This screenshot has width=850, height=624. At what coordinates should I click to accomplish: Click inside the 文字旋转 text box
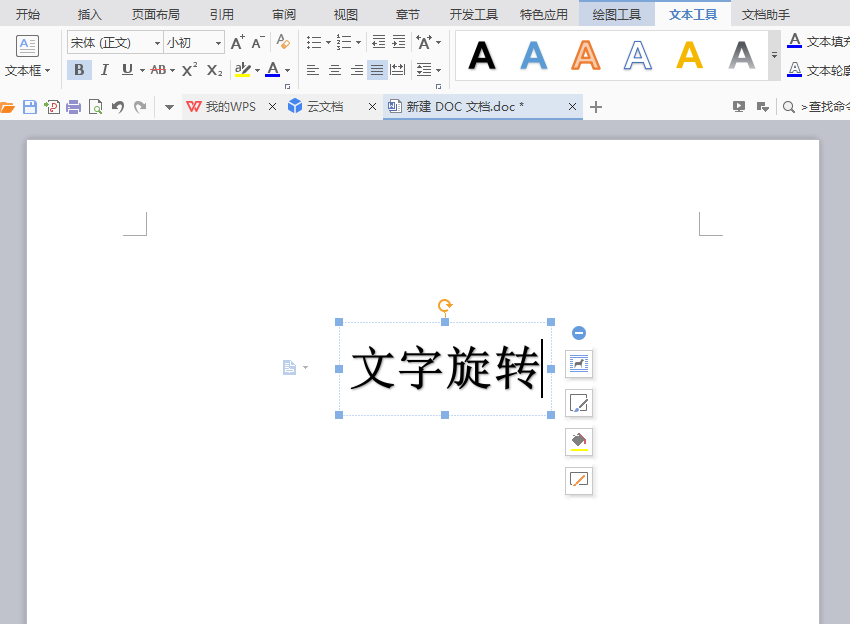(445, 369)
